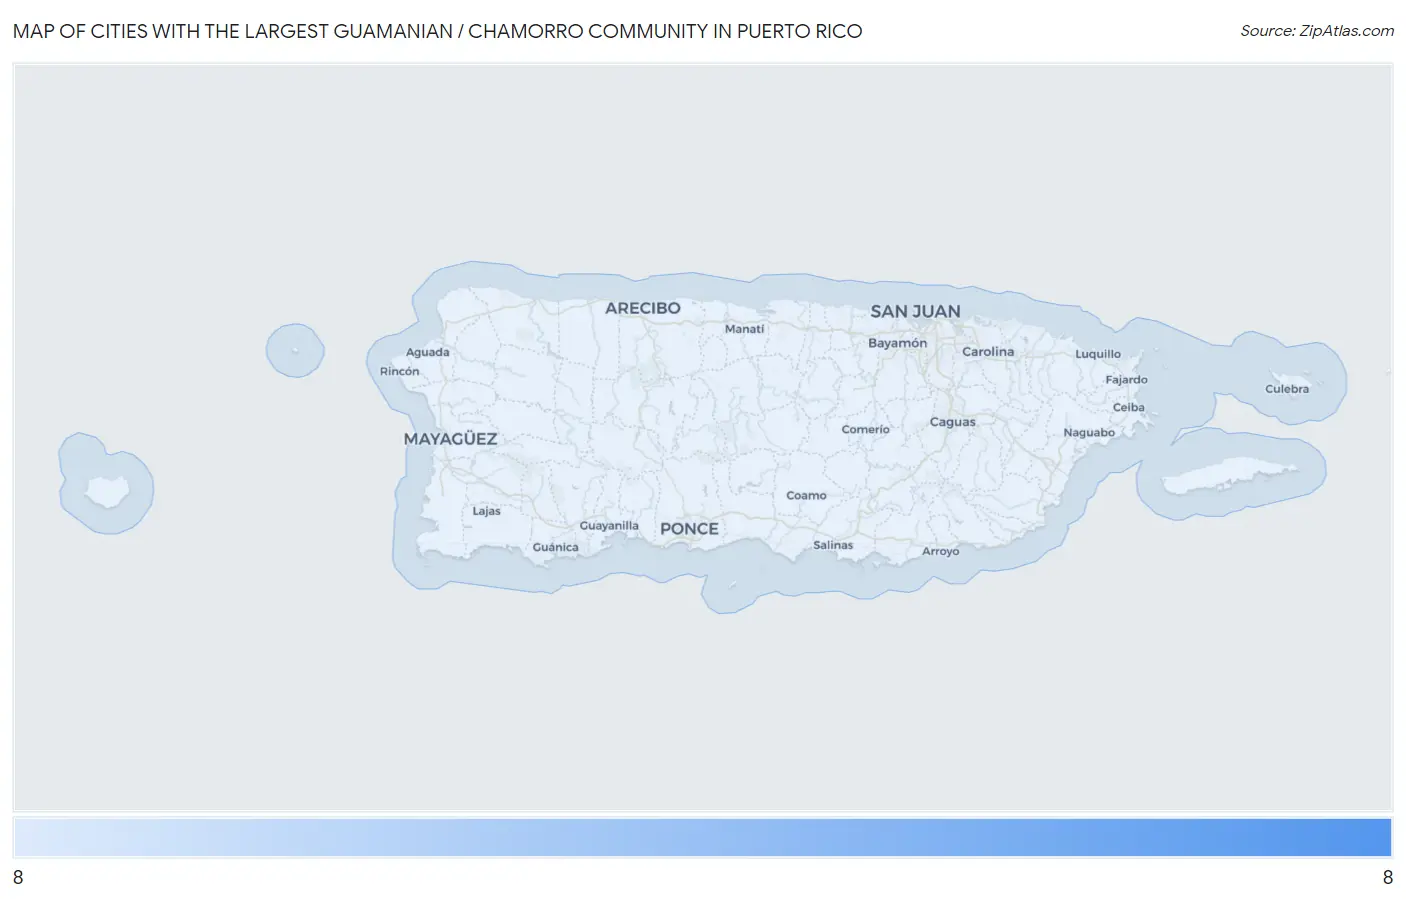Click the ARECIBO label on the map
Viewport: 1406px width, 899px height.
642,308
